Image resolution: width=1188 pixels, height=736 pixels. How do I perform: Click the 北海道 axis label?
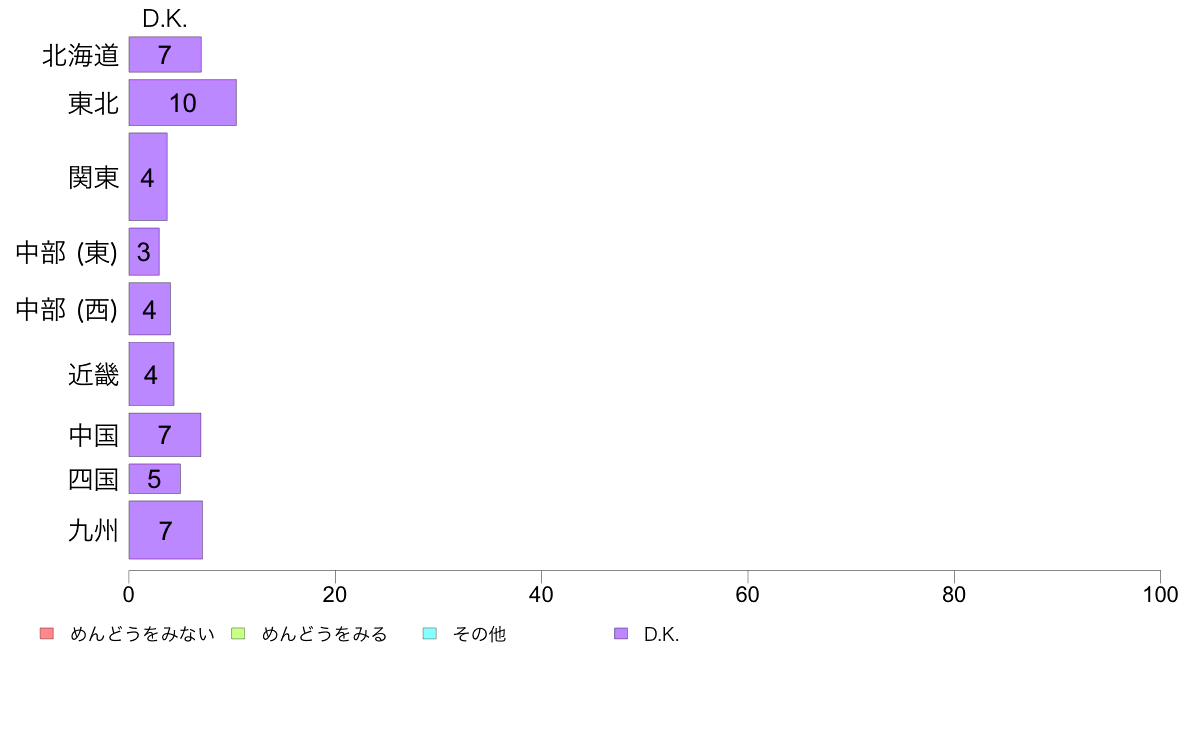80,55
